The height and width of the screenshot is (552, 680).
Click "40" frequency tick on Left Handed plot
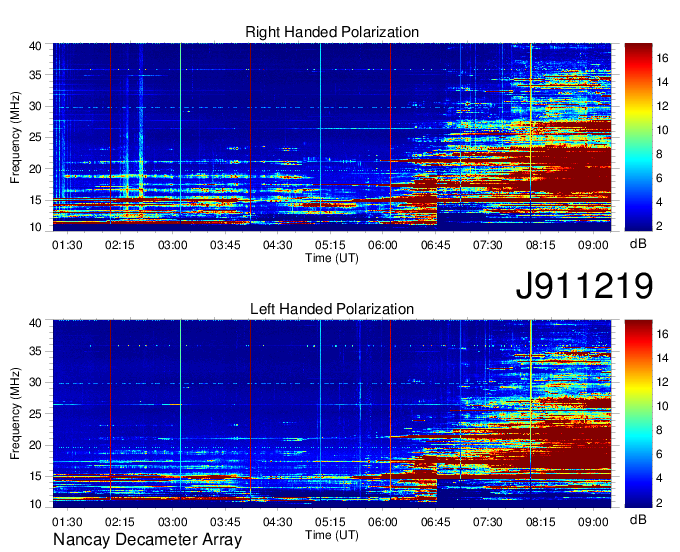pyautogui.click(x=35, y=323)
